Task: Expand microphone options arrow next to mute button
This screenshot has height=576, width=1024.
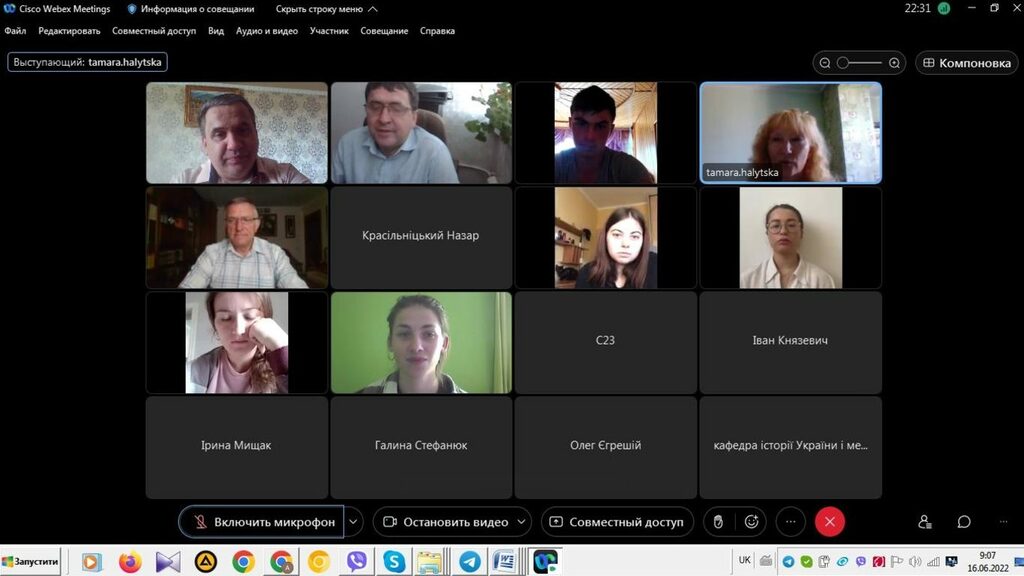Action: pyautogui.click(x=353, y=522)
